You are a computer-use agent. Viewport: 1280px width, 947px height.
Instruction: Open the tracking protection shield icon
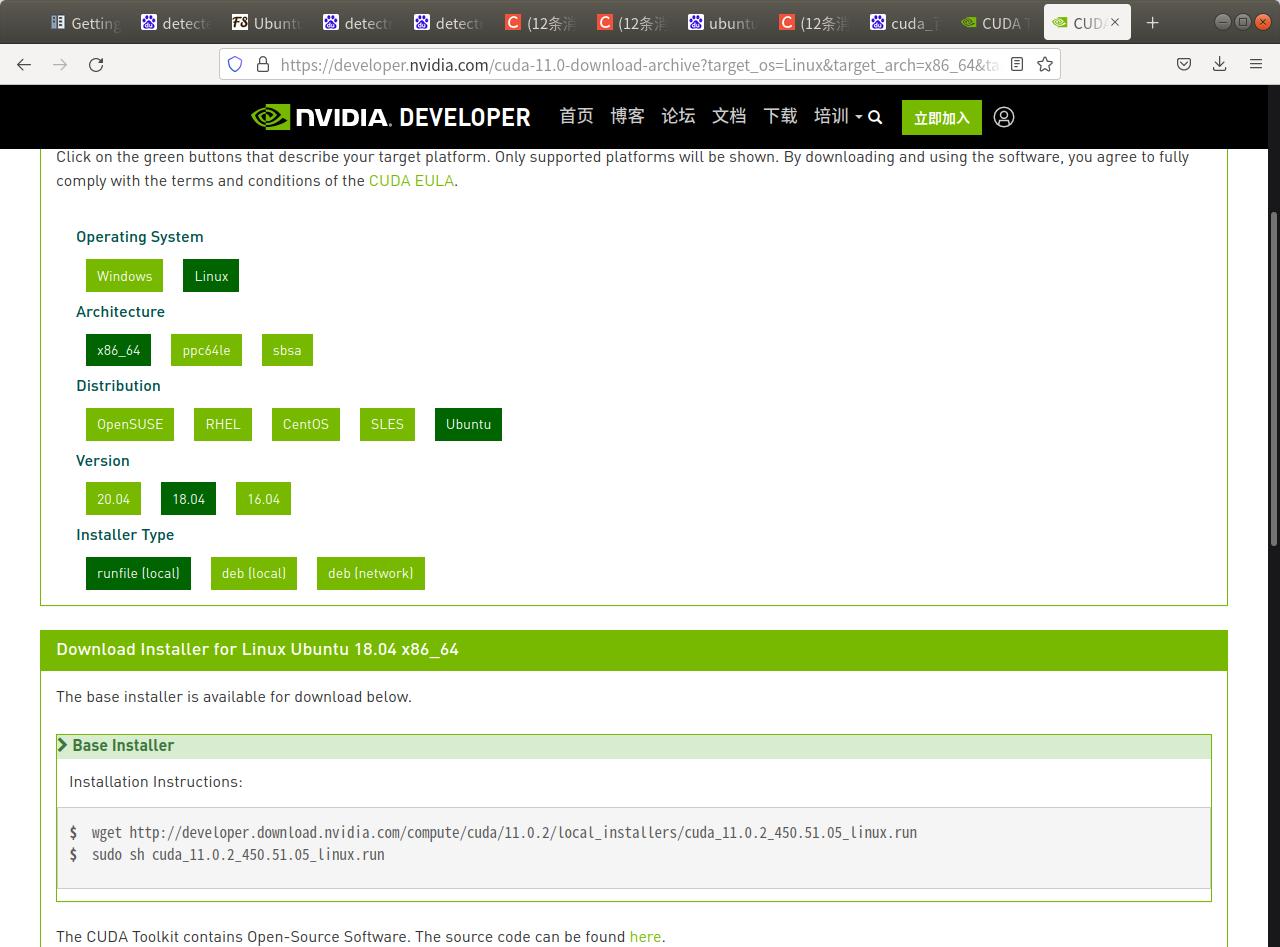(235, 64)
